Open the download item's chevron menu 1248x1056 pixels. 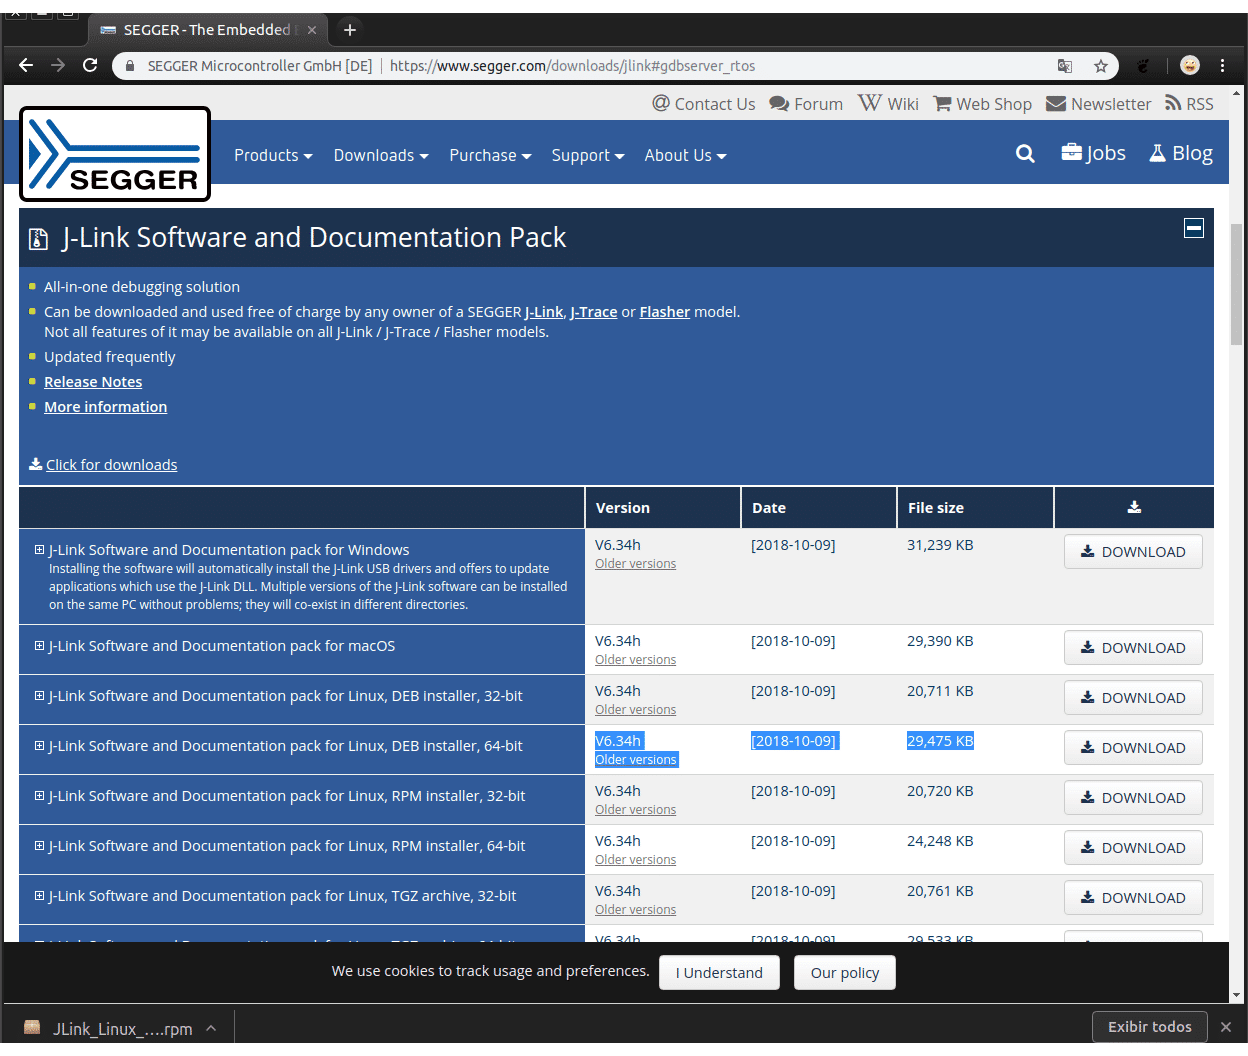pos(211,1028)
